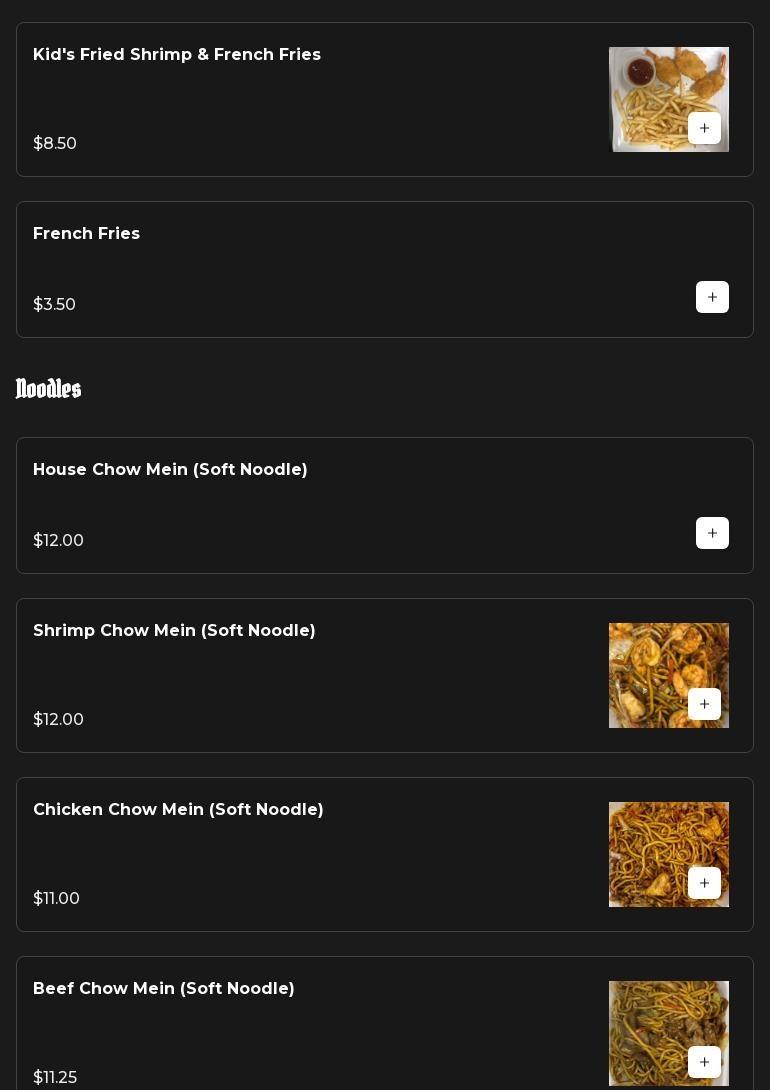770x1090 pixels.
Task: Click the Noodles section heading
Action: point(48,389)
